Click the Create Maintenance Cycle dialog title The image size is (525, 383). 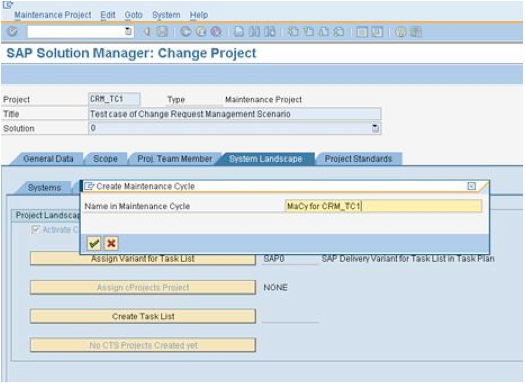pos(146,186)
